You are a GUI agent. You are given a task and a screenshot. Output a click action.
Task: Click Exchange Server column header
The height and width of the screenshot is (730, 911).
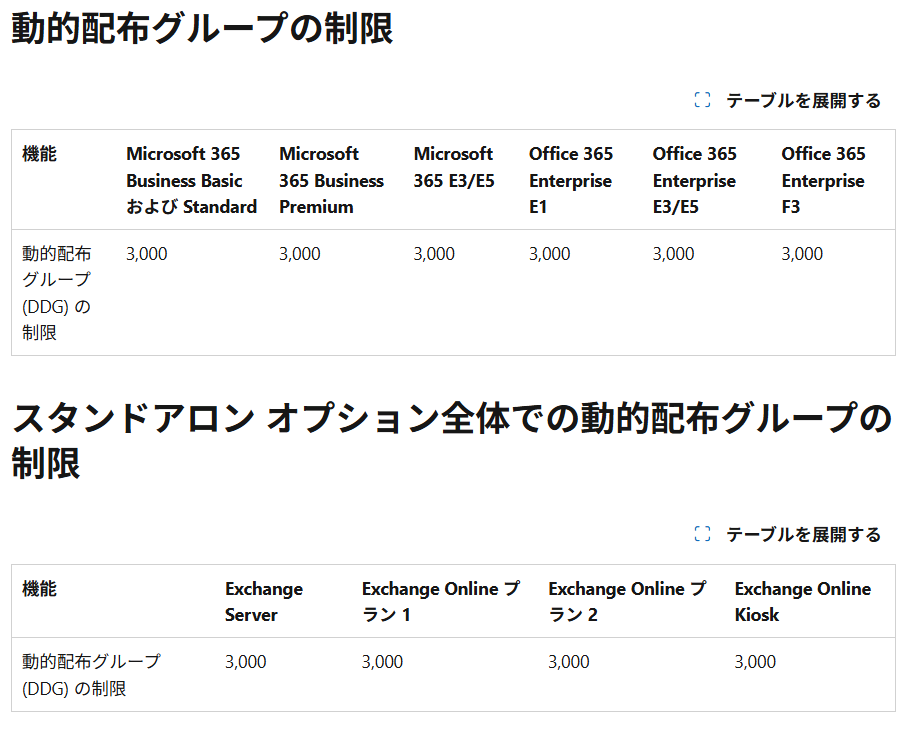(x=264, y=602)
